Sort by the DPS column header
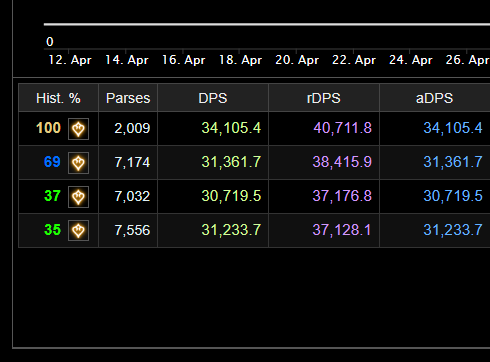The height and width of the screenshot is (362, 490). [x=213, y=98]
